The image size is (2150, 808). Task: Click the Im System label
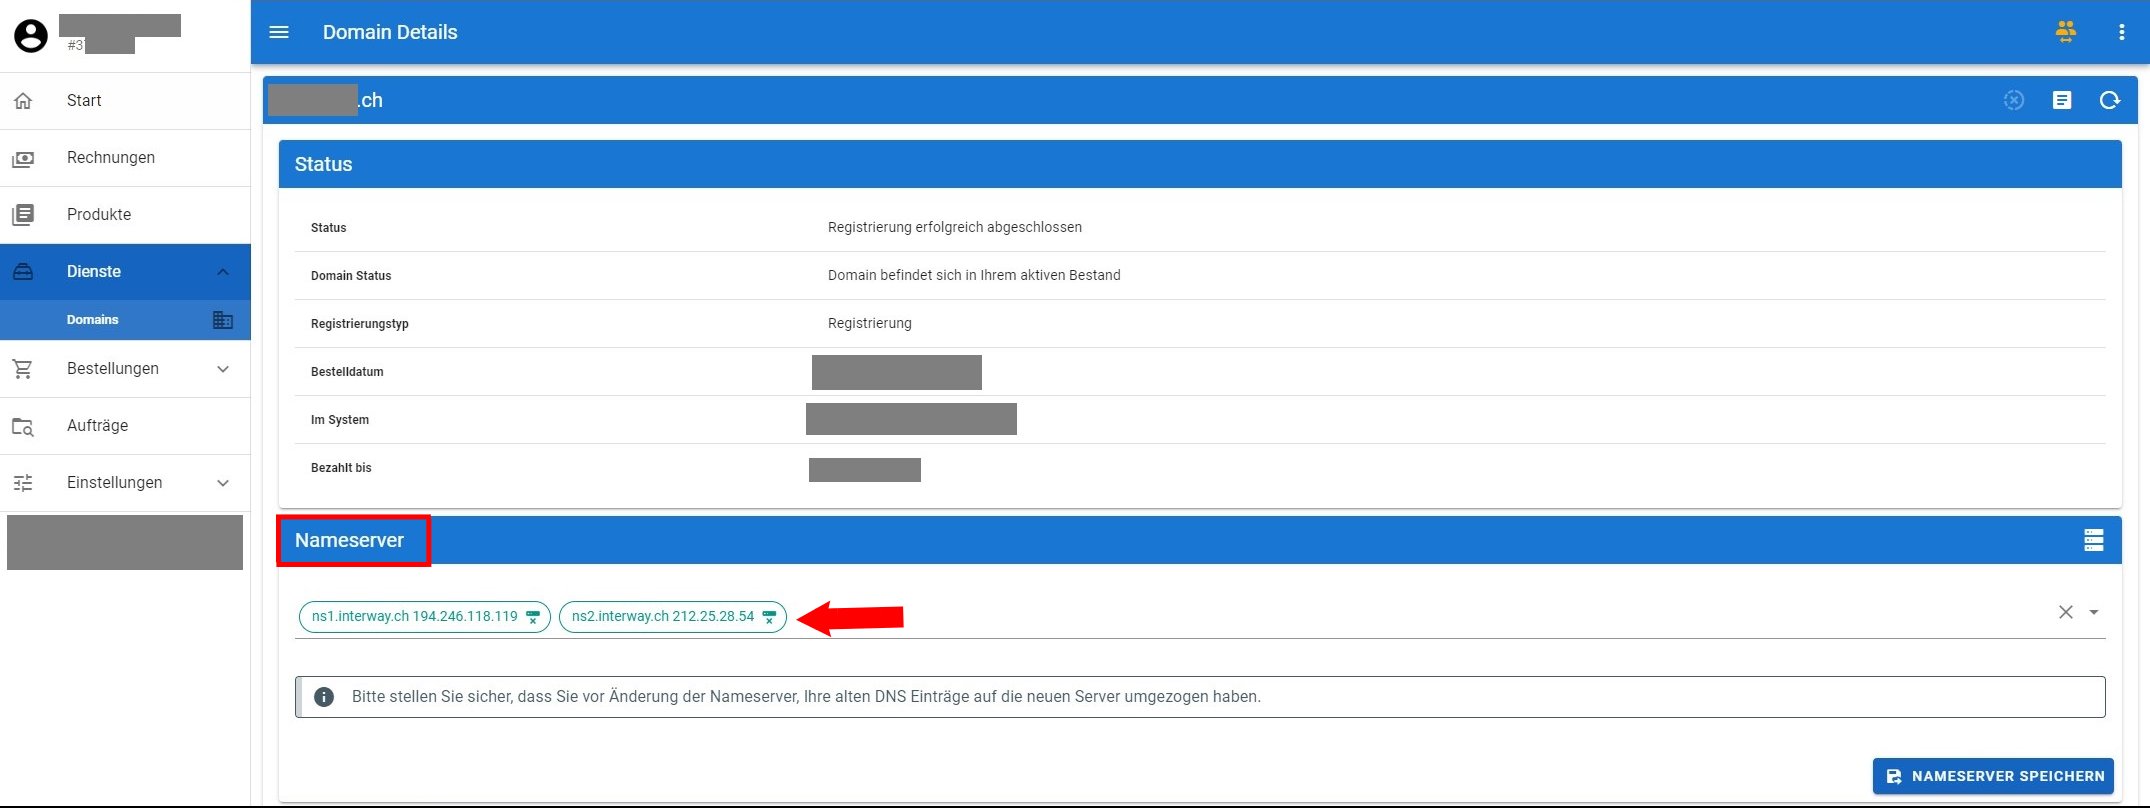point(340,420)
